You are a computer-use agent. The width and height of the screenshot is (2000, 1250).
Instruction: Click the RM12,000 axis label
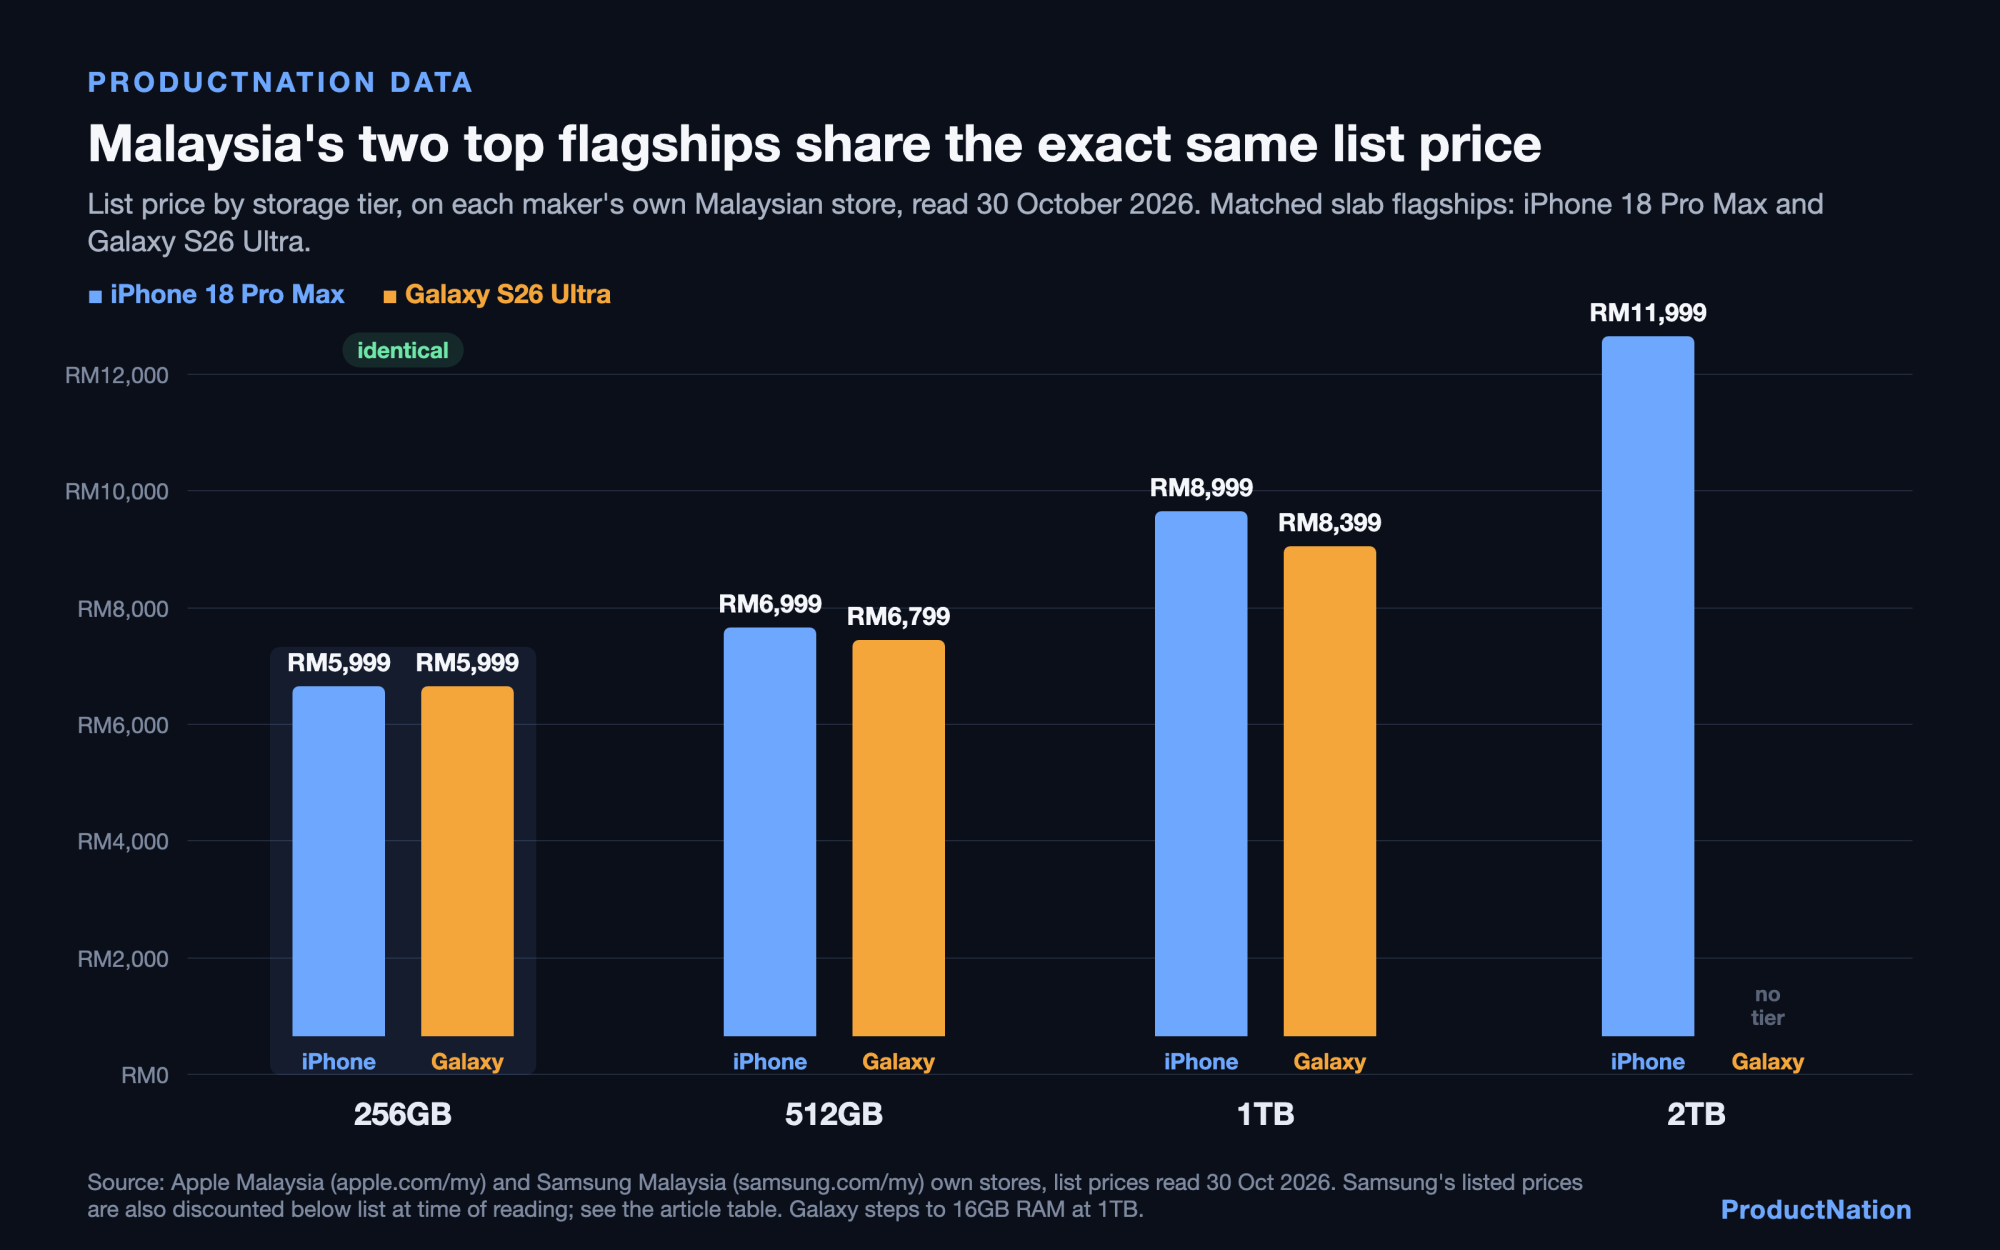pos(117,375)
